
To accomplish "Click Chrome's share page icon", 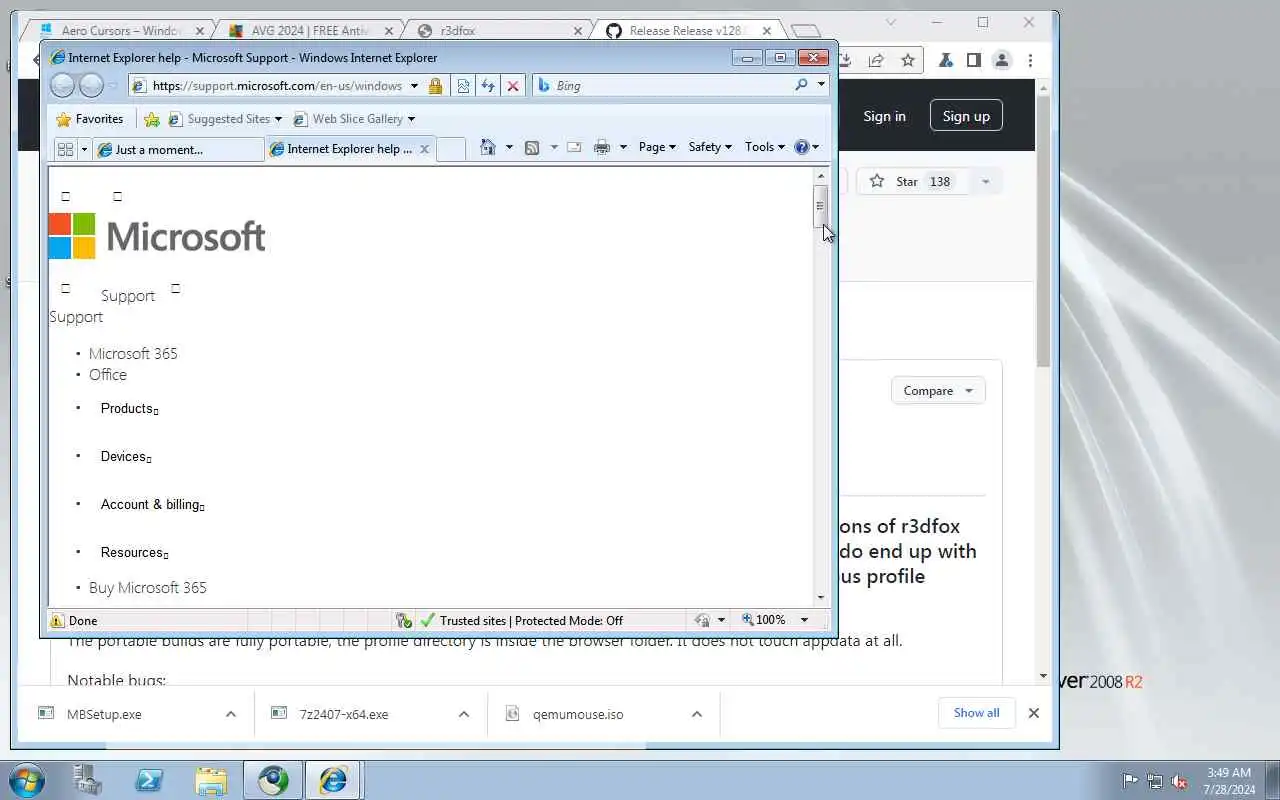I will tap(876, 60).
